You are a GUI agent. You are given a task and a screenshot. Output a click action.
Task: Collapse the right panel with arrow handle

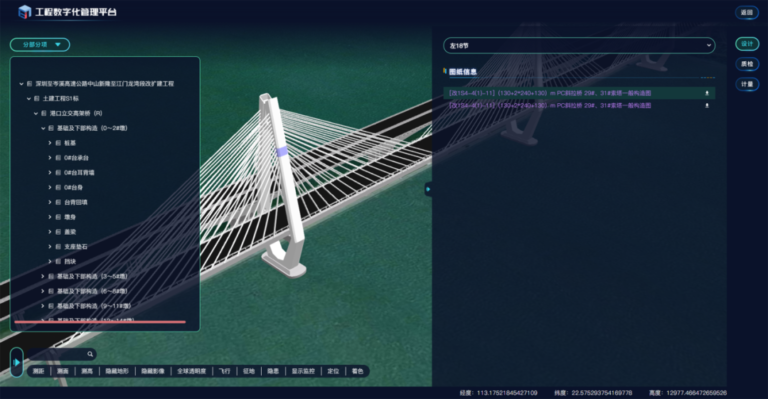(x=428, y=189)
